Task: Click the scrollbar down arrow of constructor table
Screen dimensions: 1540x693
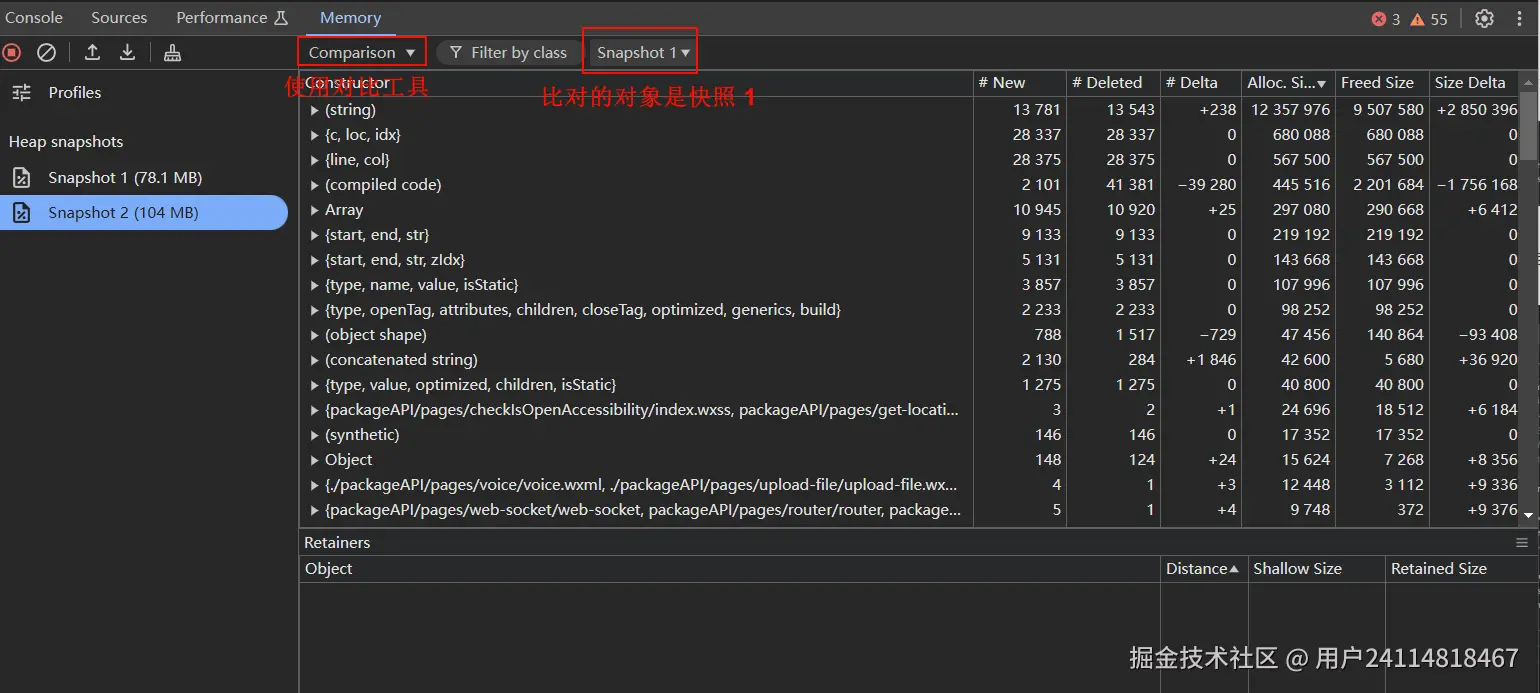Action: (x=1528, y=514)
